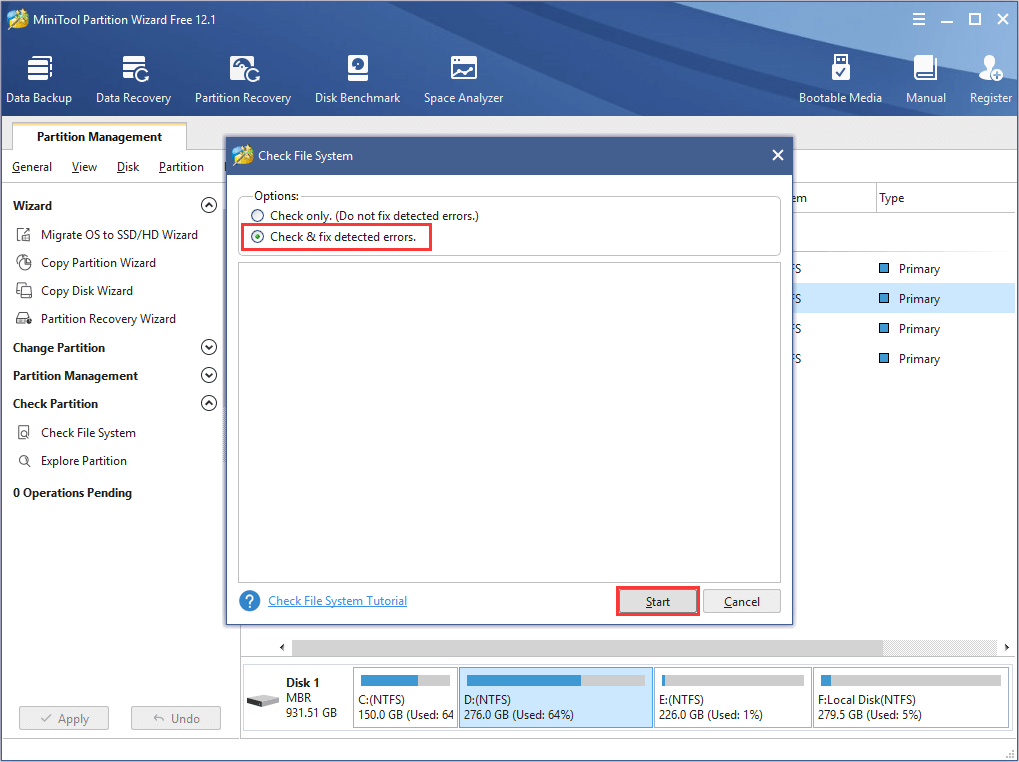Open the Data Backup tool
This screenshot has height=762, width=1019.
pos(39,79)
